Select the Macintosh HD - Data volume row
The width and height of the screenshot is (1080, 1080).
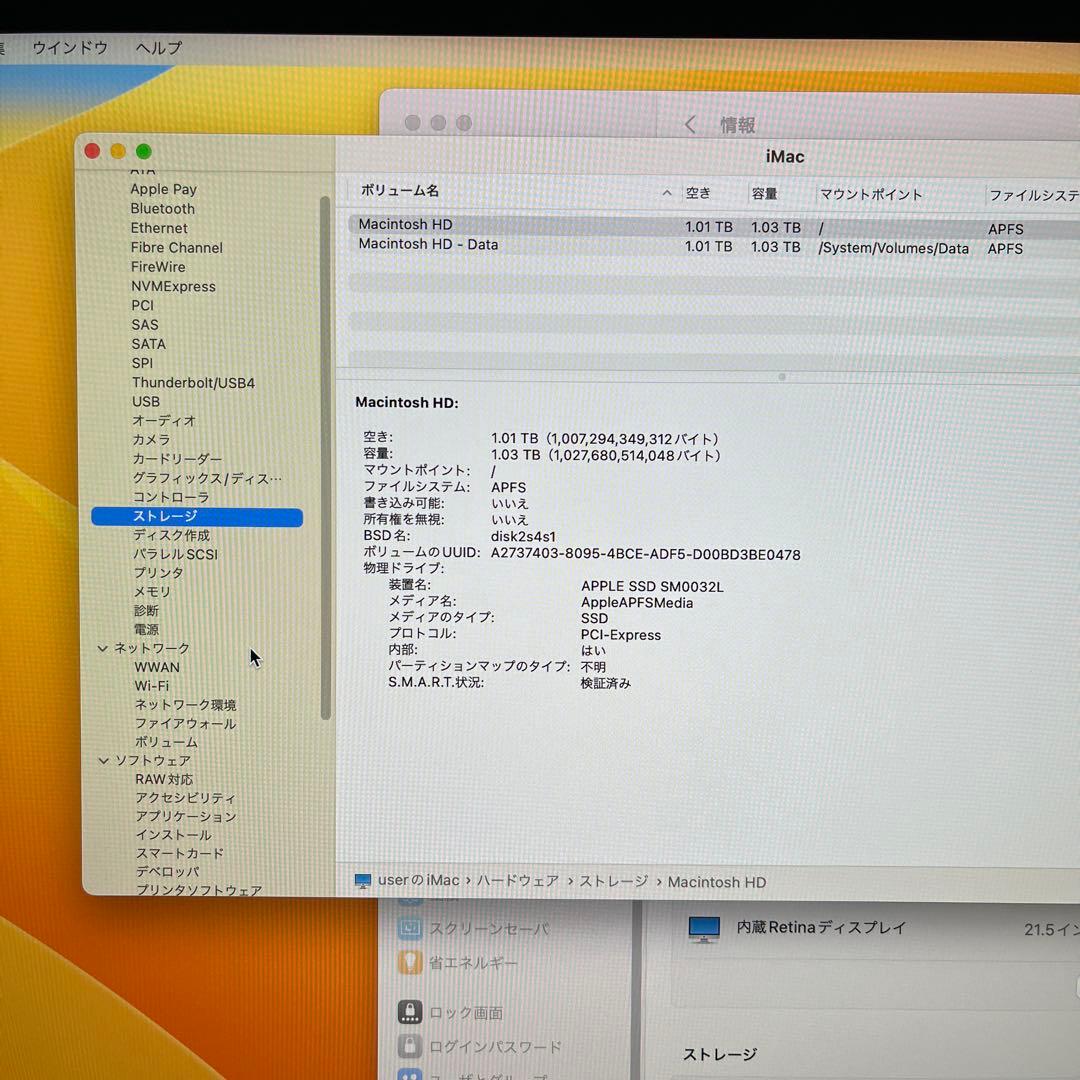click(x=428, y=244)
